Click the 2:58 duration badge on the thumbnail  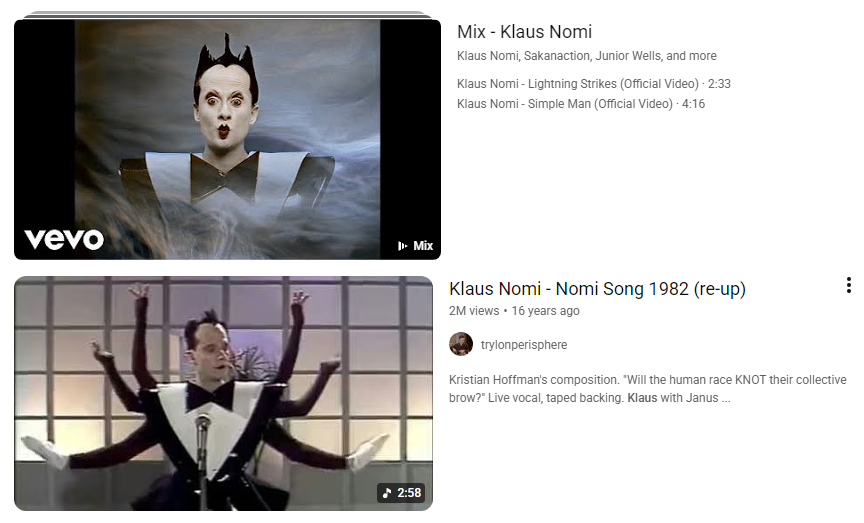tap(402, 493)
